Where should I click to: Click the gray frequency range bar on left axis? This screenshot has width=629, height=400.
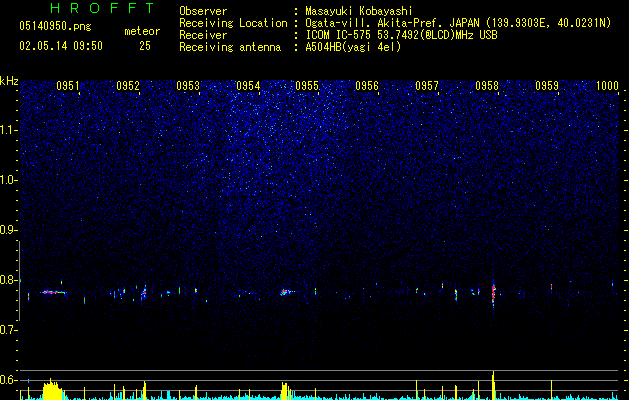click(x=19, y=281)
